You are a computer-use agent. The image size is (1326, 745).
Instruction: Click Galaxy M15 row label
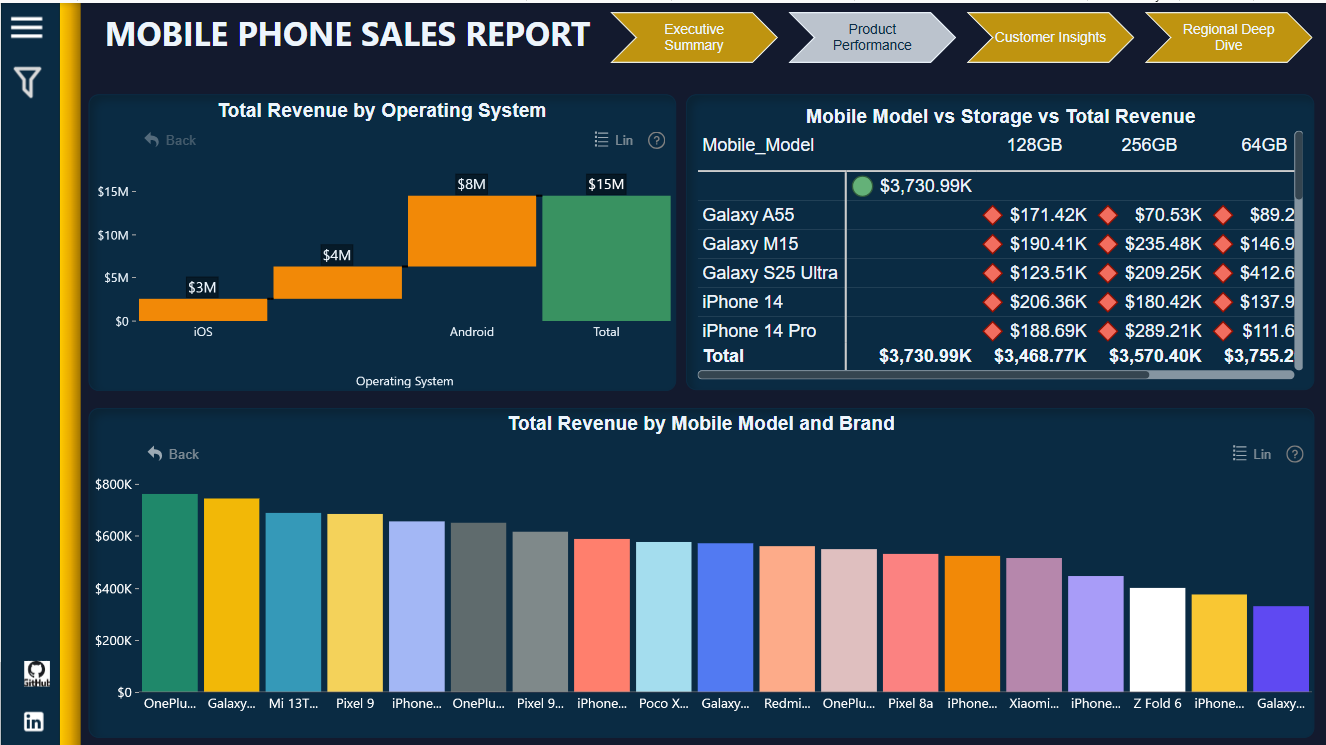750,244
